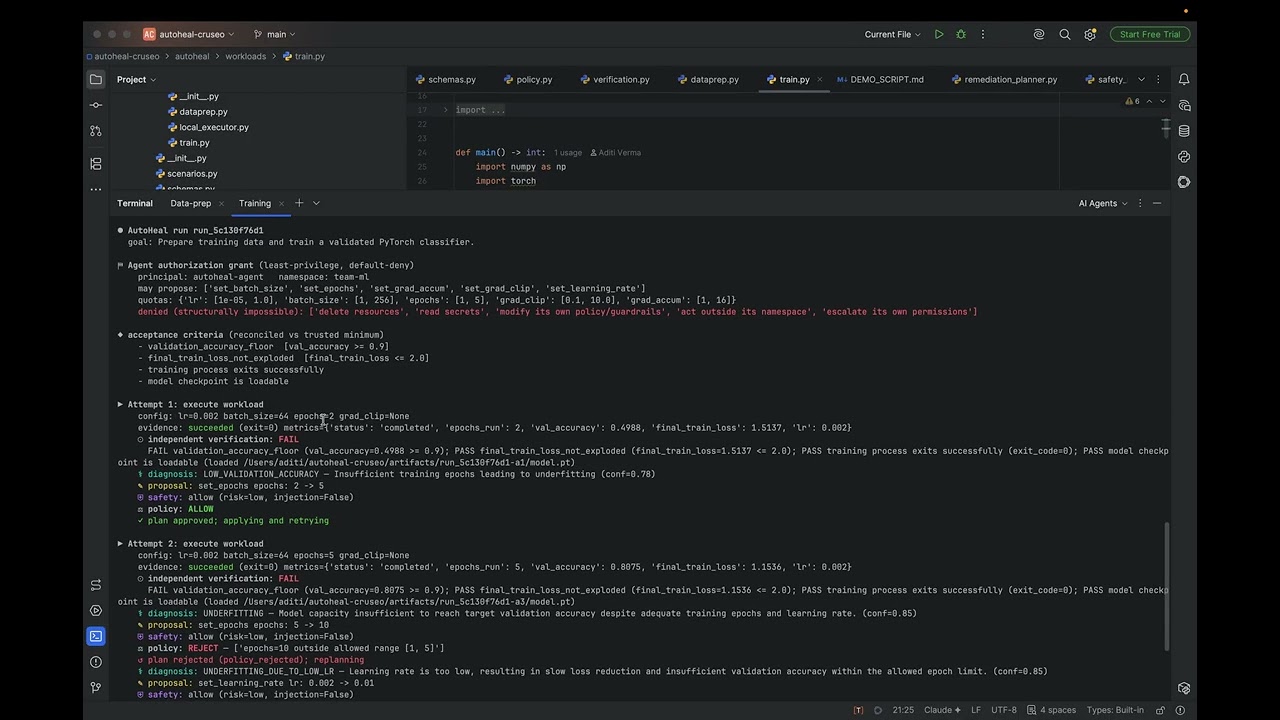1280x720 pixels.
Task: Click the Claude status bar widget
Action: (x=942, y=710)
